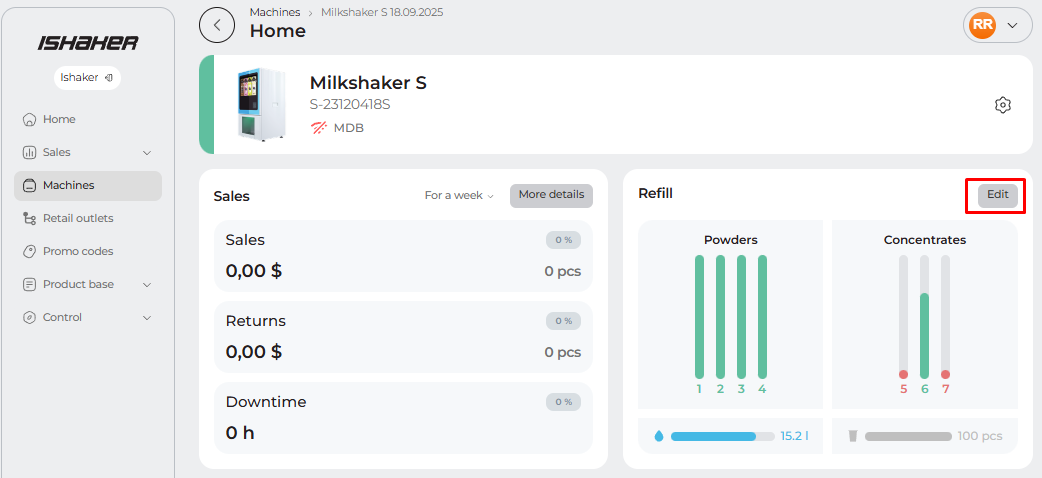Open the 'For a week' period dropdown
Image resolution: width=1042 pixels, height=478 pixels.
click(459, 196)
